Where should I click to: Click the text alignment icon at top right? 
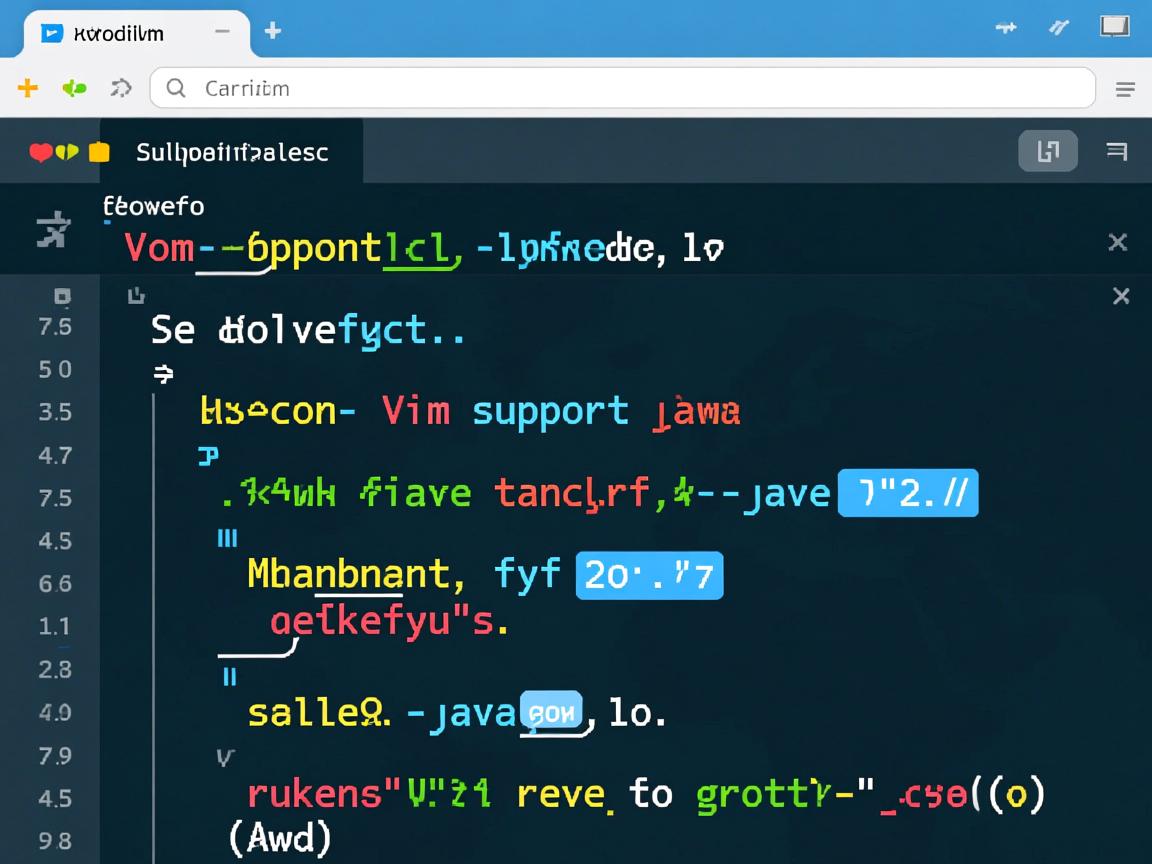coord(1117,150)
